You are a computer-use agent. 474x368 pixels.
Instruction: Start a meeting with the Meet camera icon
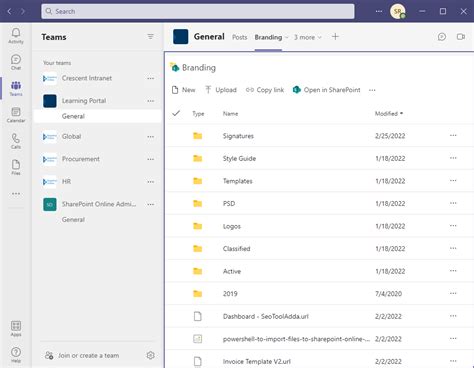[461, 37]
